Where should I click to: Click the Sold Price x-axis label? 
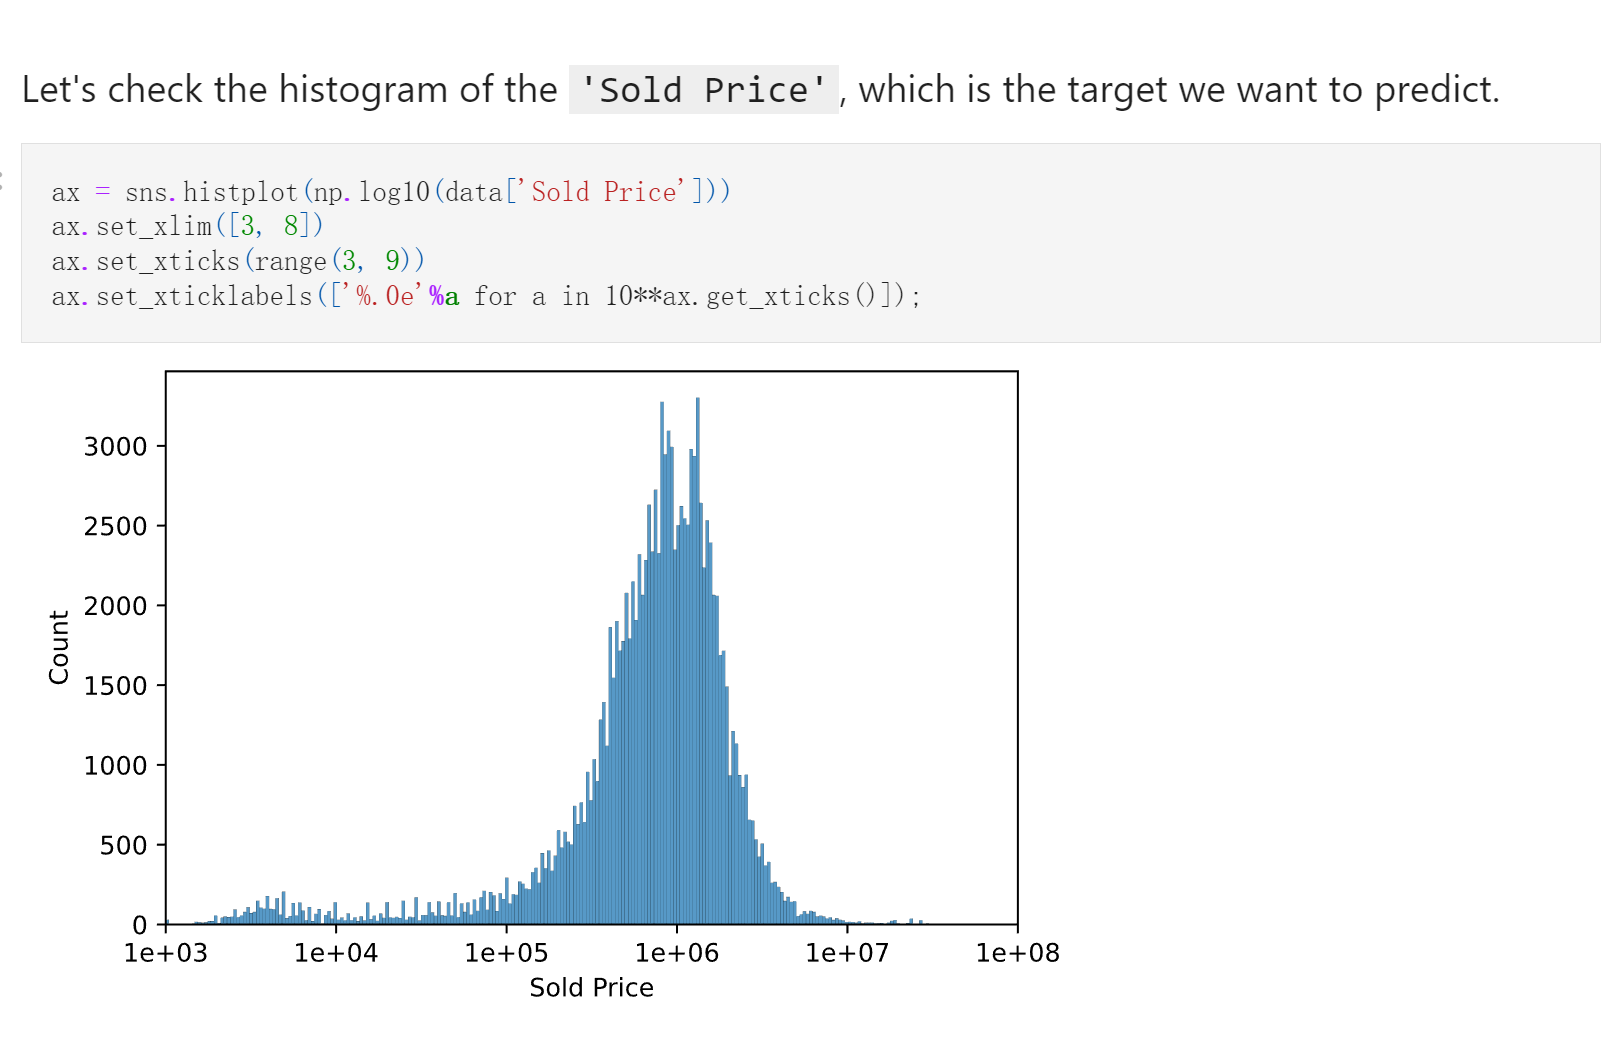coord(591,988)
